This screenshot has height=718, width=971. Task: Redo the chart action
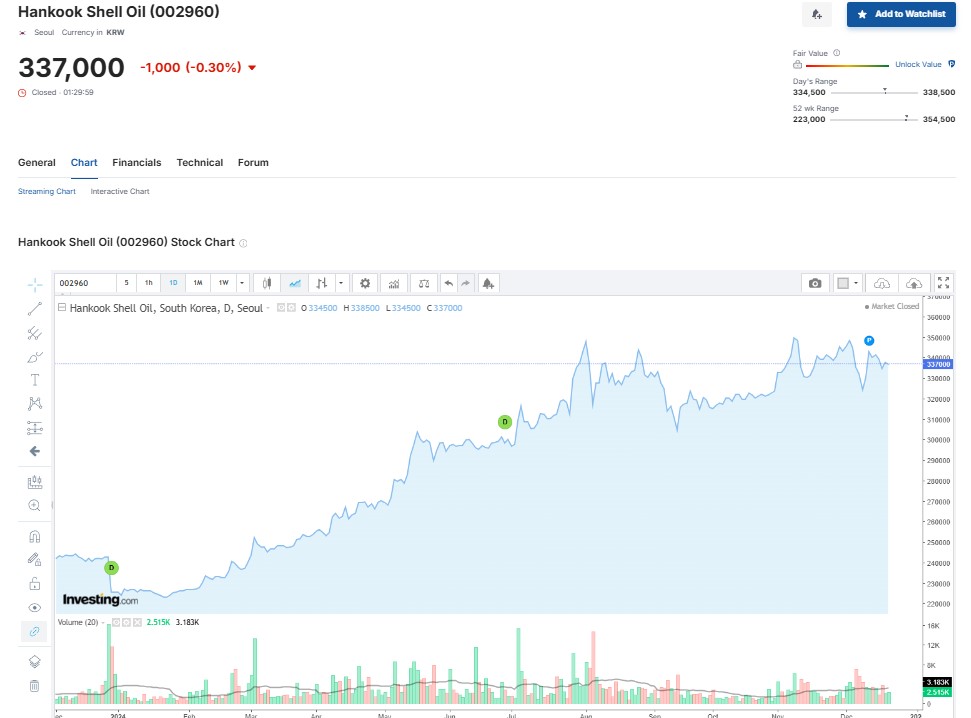(x=466, y=283)
